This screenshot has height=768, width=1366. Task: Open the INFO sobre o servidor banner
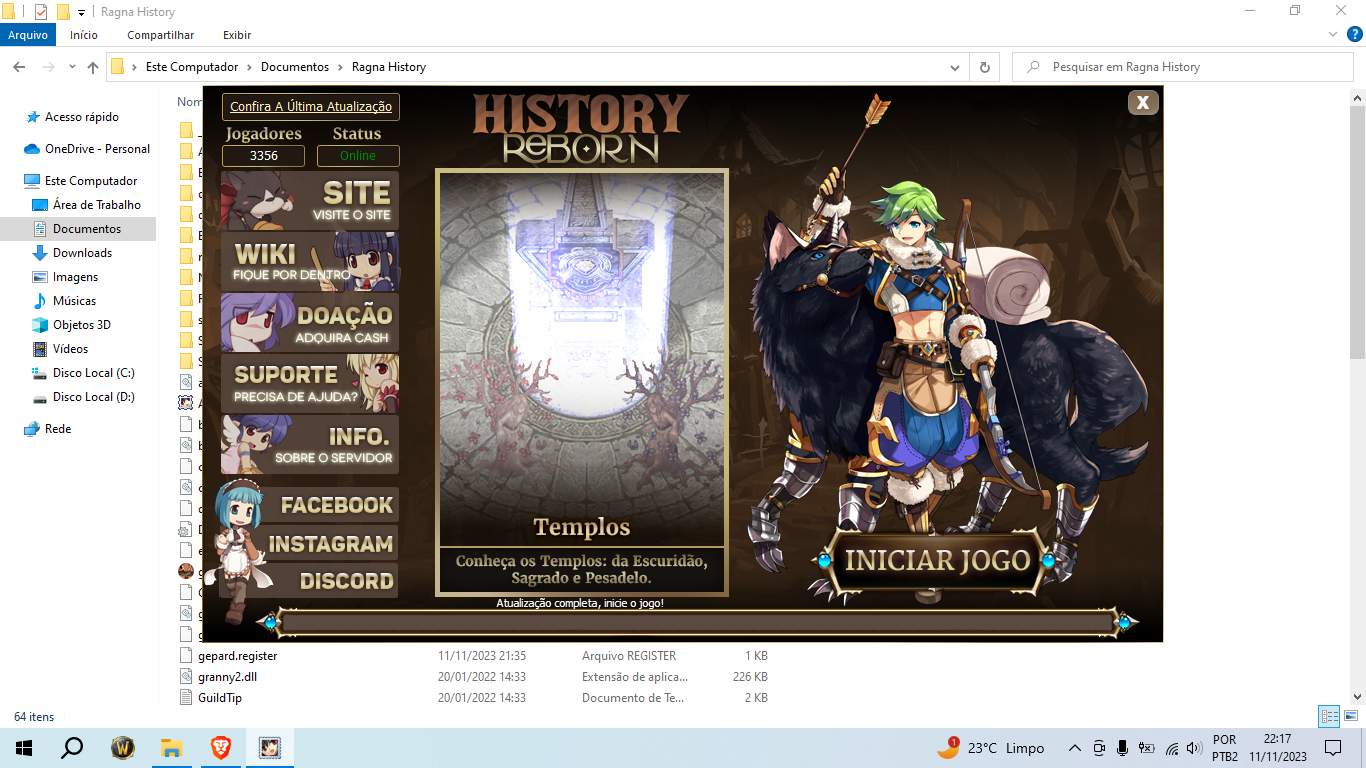tap(309, 445)
